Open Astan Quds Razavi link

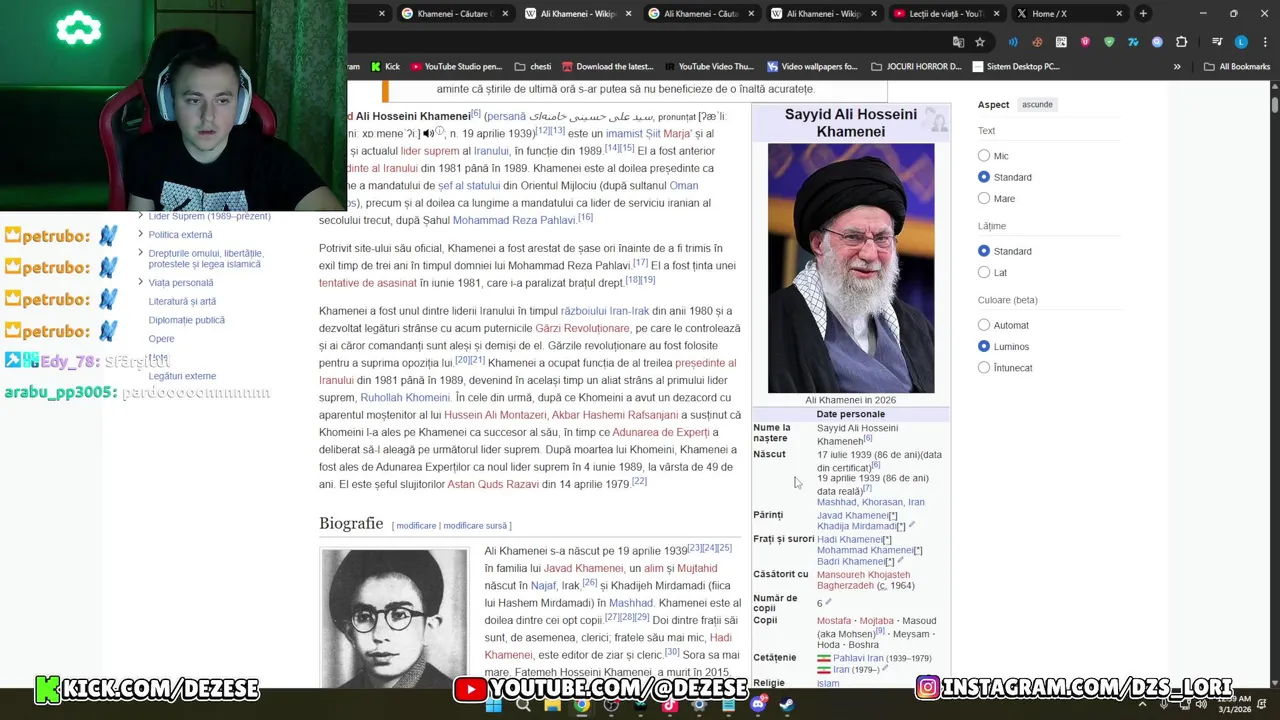[493, 484]
